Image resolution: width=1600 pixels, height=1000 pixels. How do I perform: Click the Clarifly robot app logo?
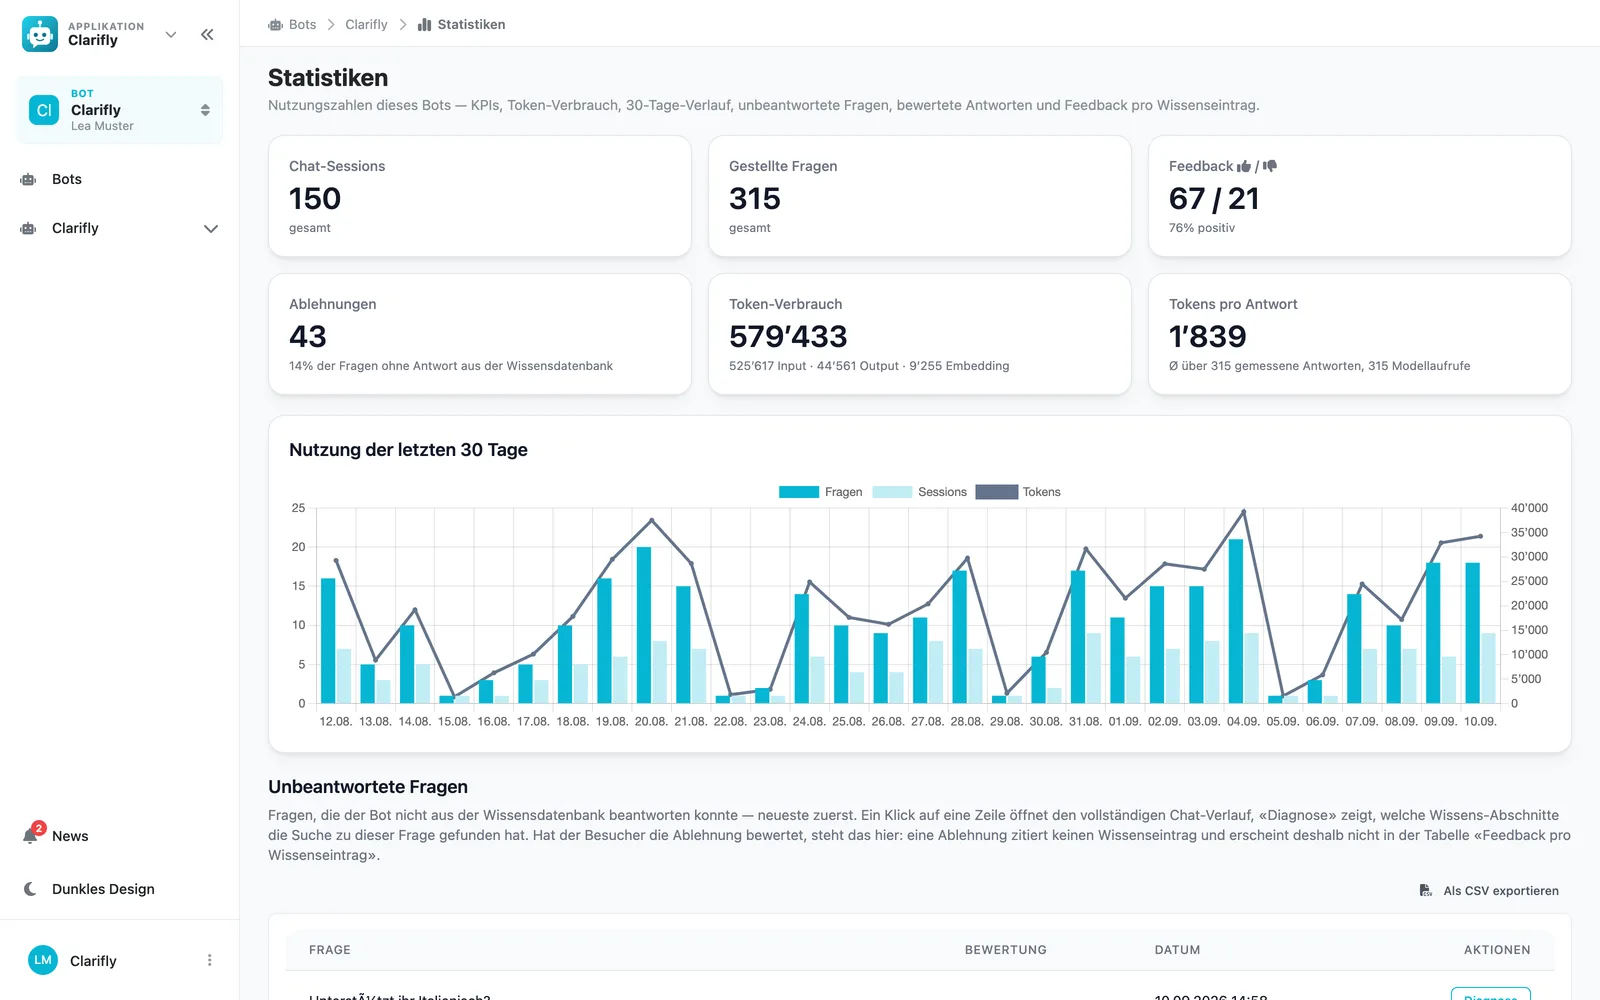(40, 34)
